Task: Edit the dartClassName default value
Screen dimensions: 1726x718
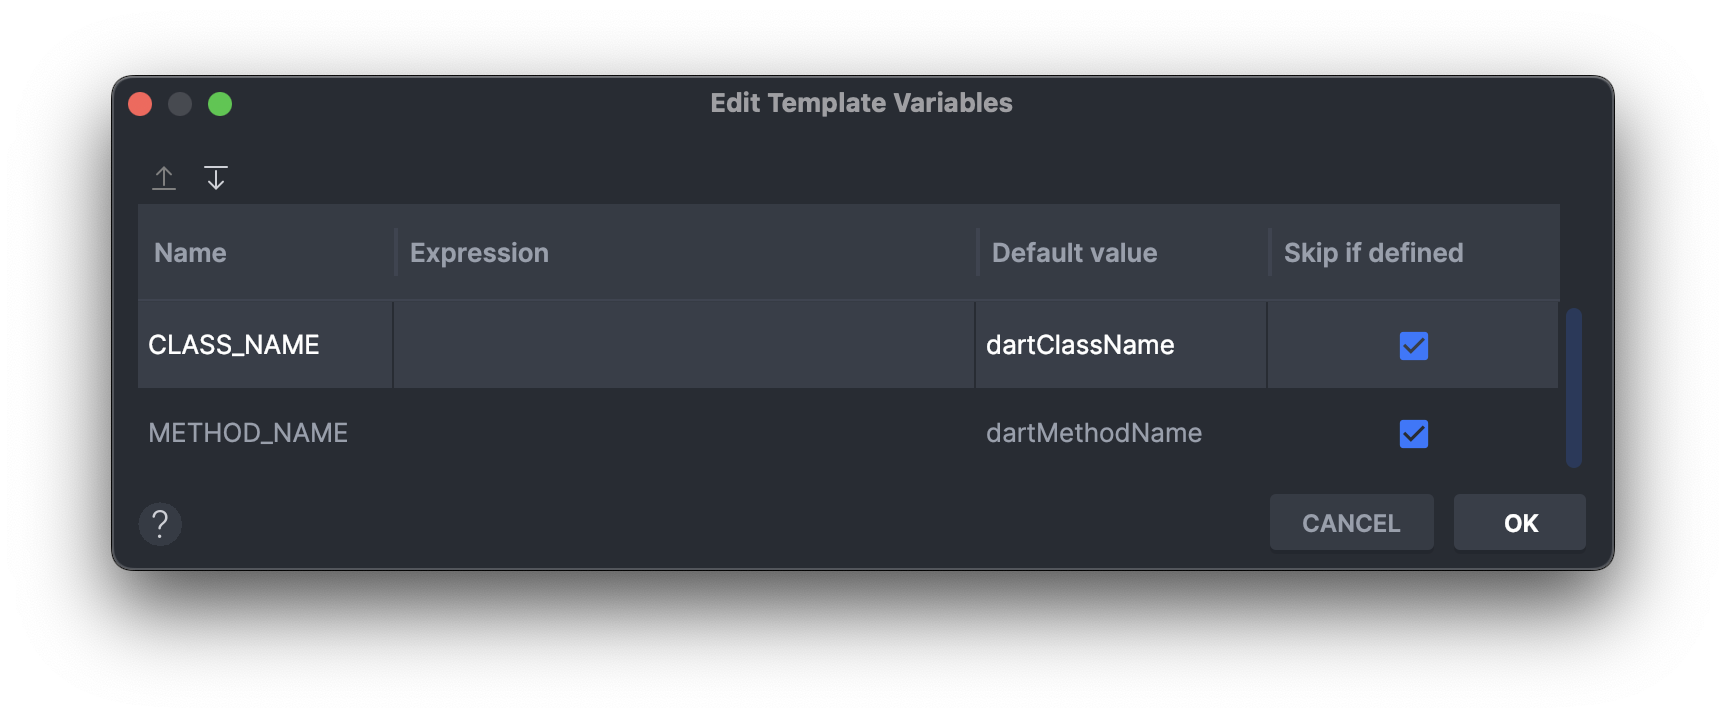Action: pos(1121,345)
